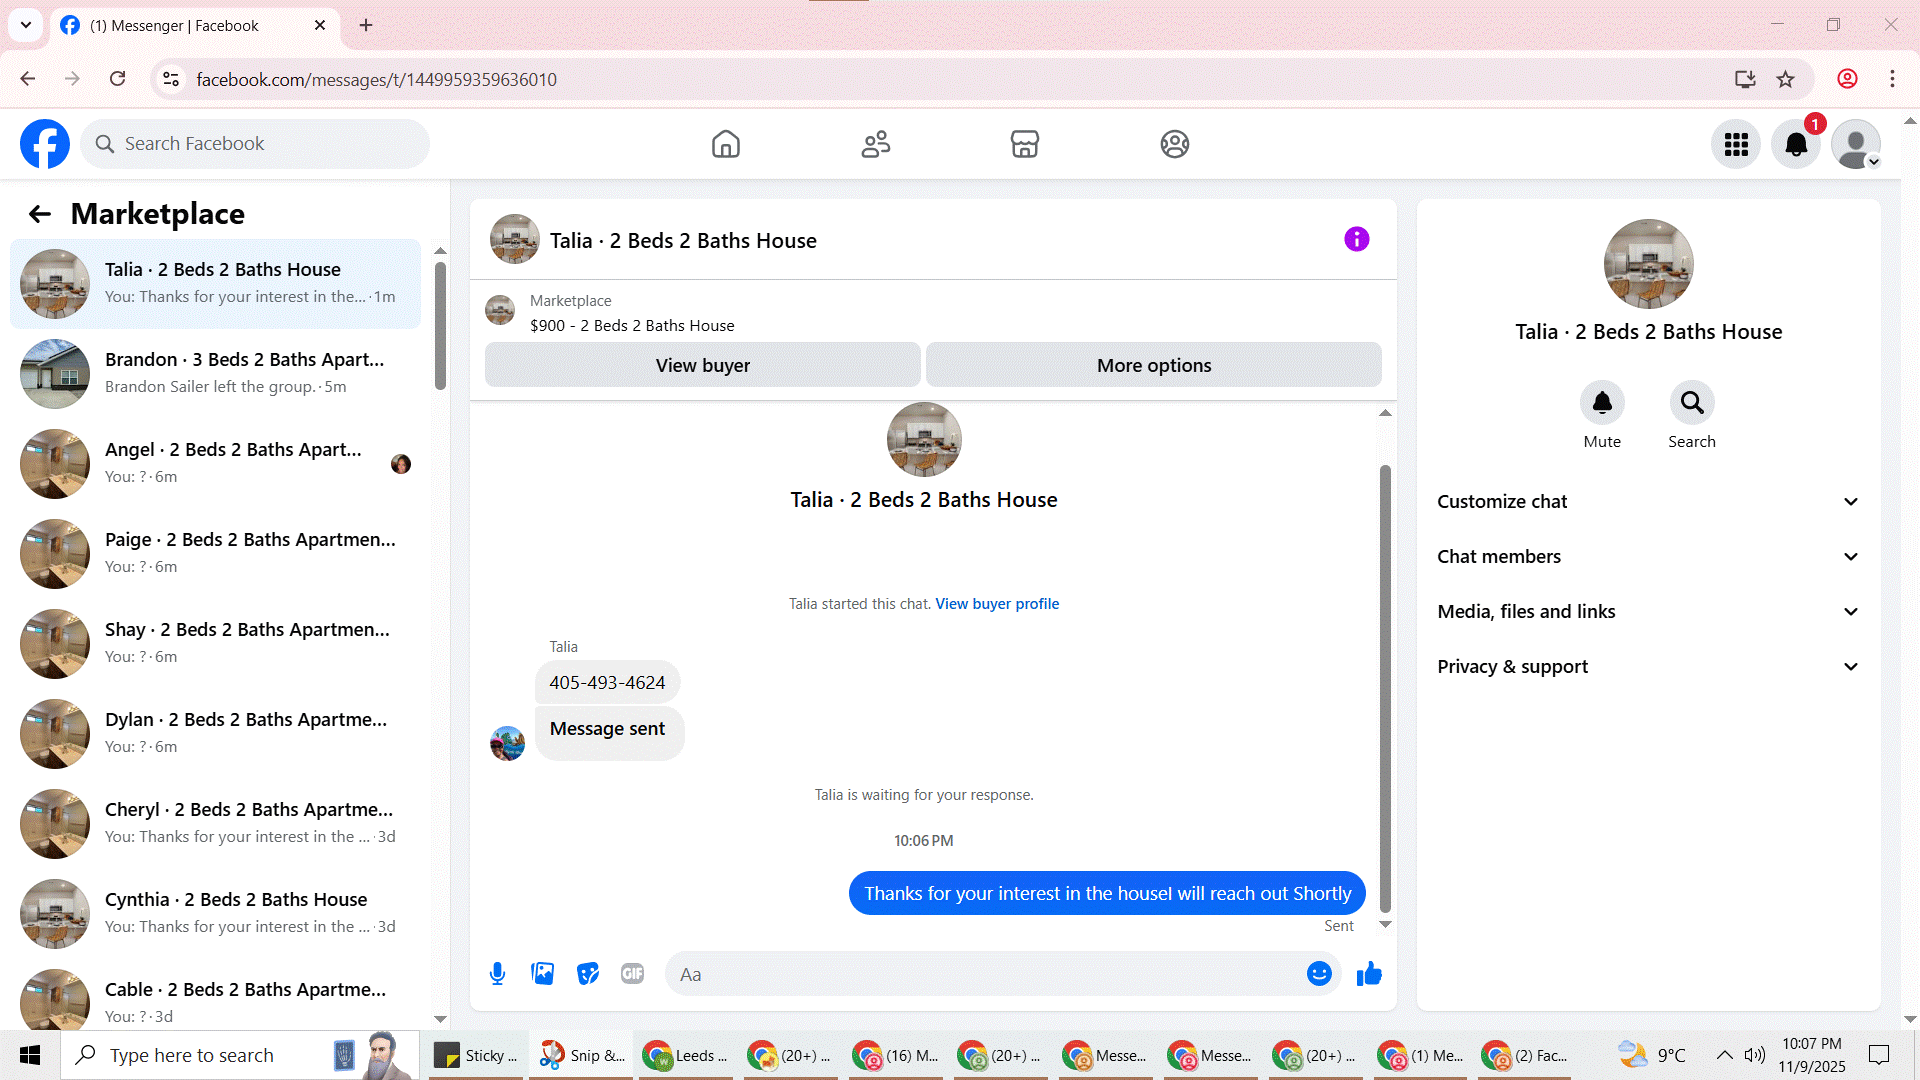The image size is (1920, 1080).
Task: Pick a GIF using the GIF icon
Action: tap(633, 974)
